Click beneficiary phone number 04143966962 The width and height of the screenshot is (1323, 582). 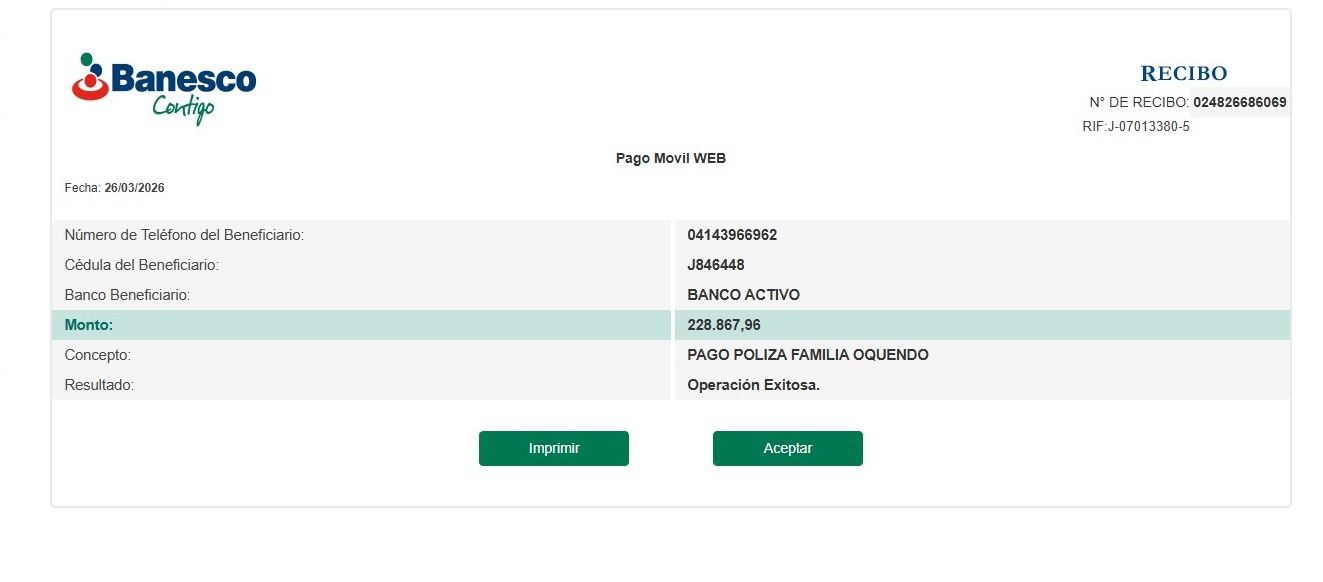732,235
